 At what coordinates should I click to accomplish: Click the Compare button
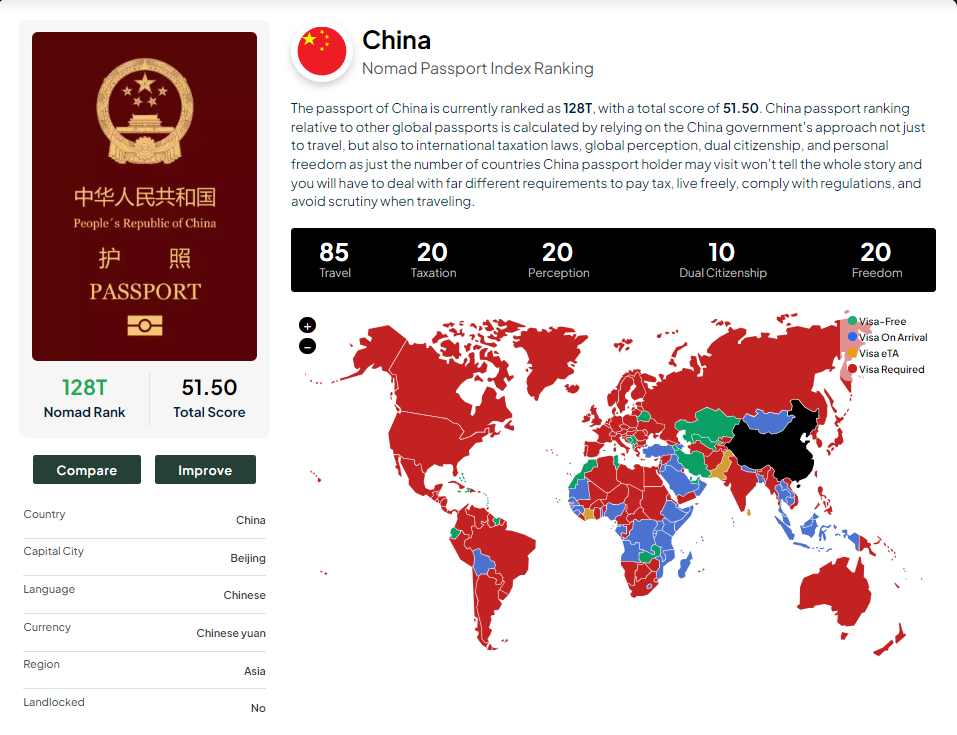click(x=87, y=469)
